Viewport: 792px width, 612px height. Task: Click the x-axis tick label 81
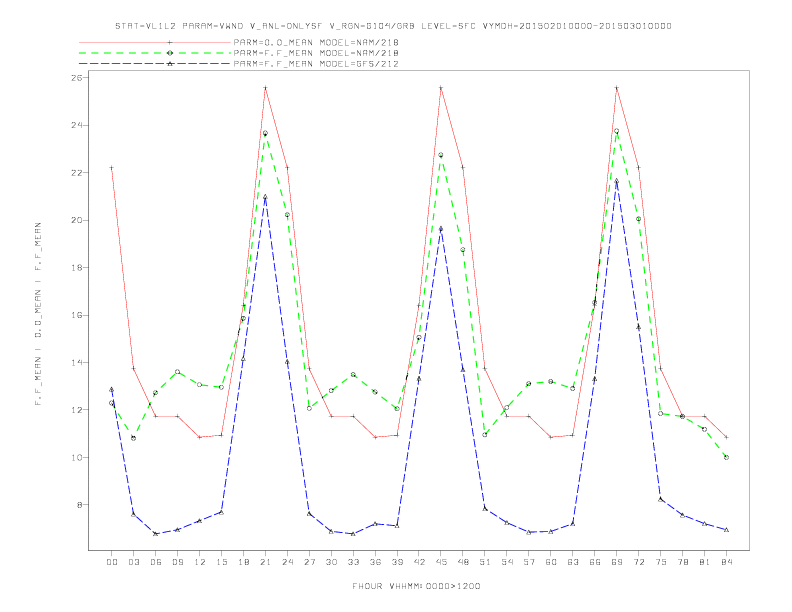click(x=705, y=562)
